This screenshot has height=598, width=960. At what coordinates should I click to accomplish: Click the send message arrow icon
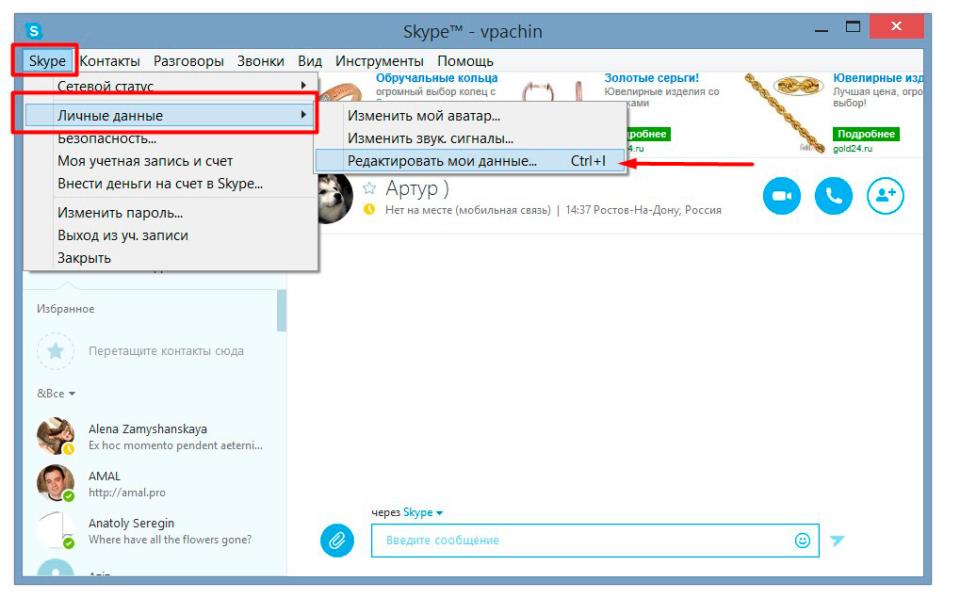(x=837, y=541)
